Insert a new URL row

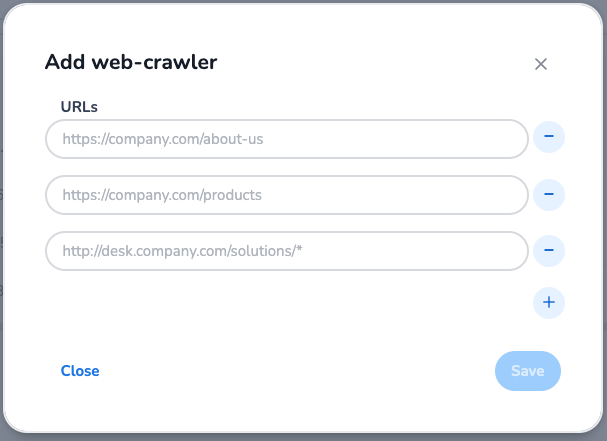pyautogui.click(x=549, y=302)
